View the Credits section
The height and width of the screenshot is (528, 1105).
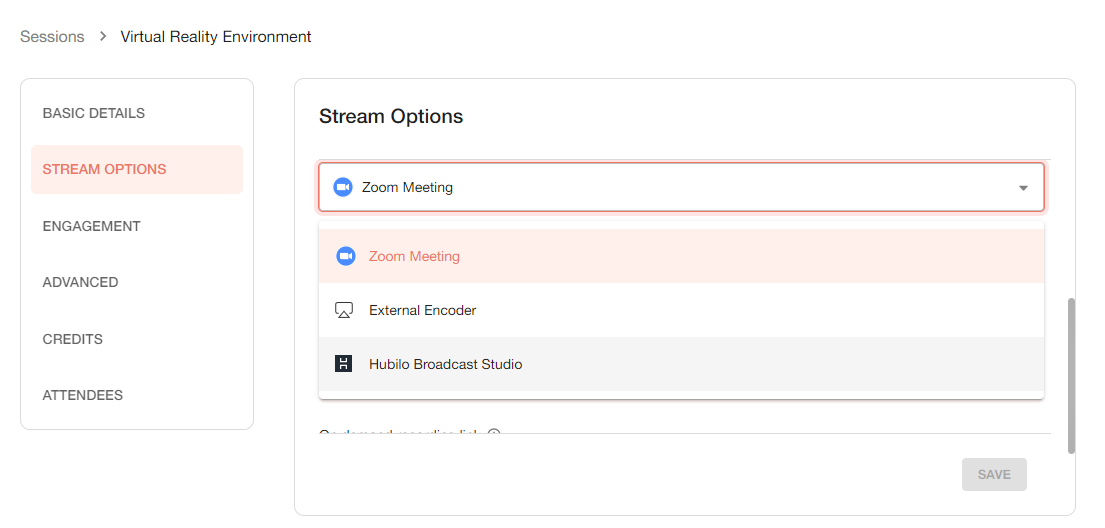click(73, 339)
